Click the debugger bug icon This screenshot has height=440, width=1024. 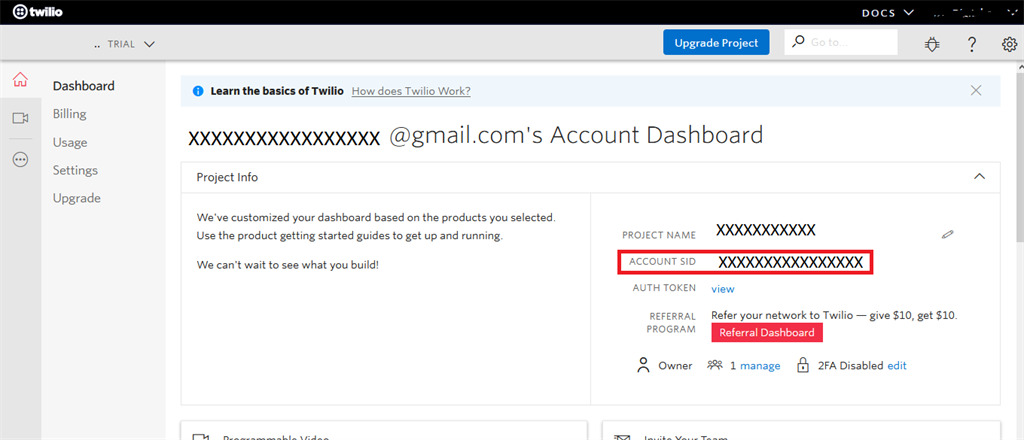click(x=932, y=44)
